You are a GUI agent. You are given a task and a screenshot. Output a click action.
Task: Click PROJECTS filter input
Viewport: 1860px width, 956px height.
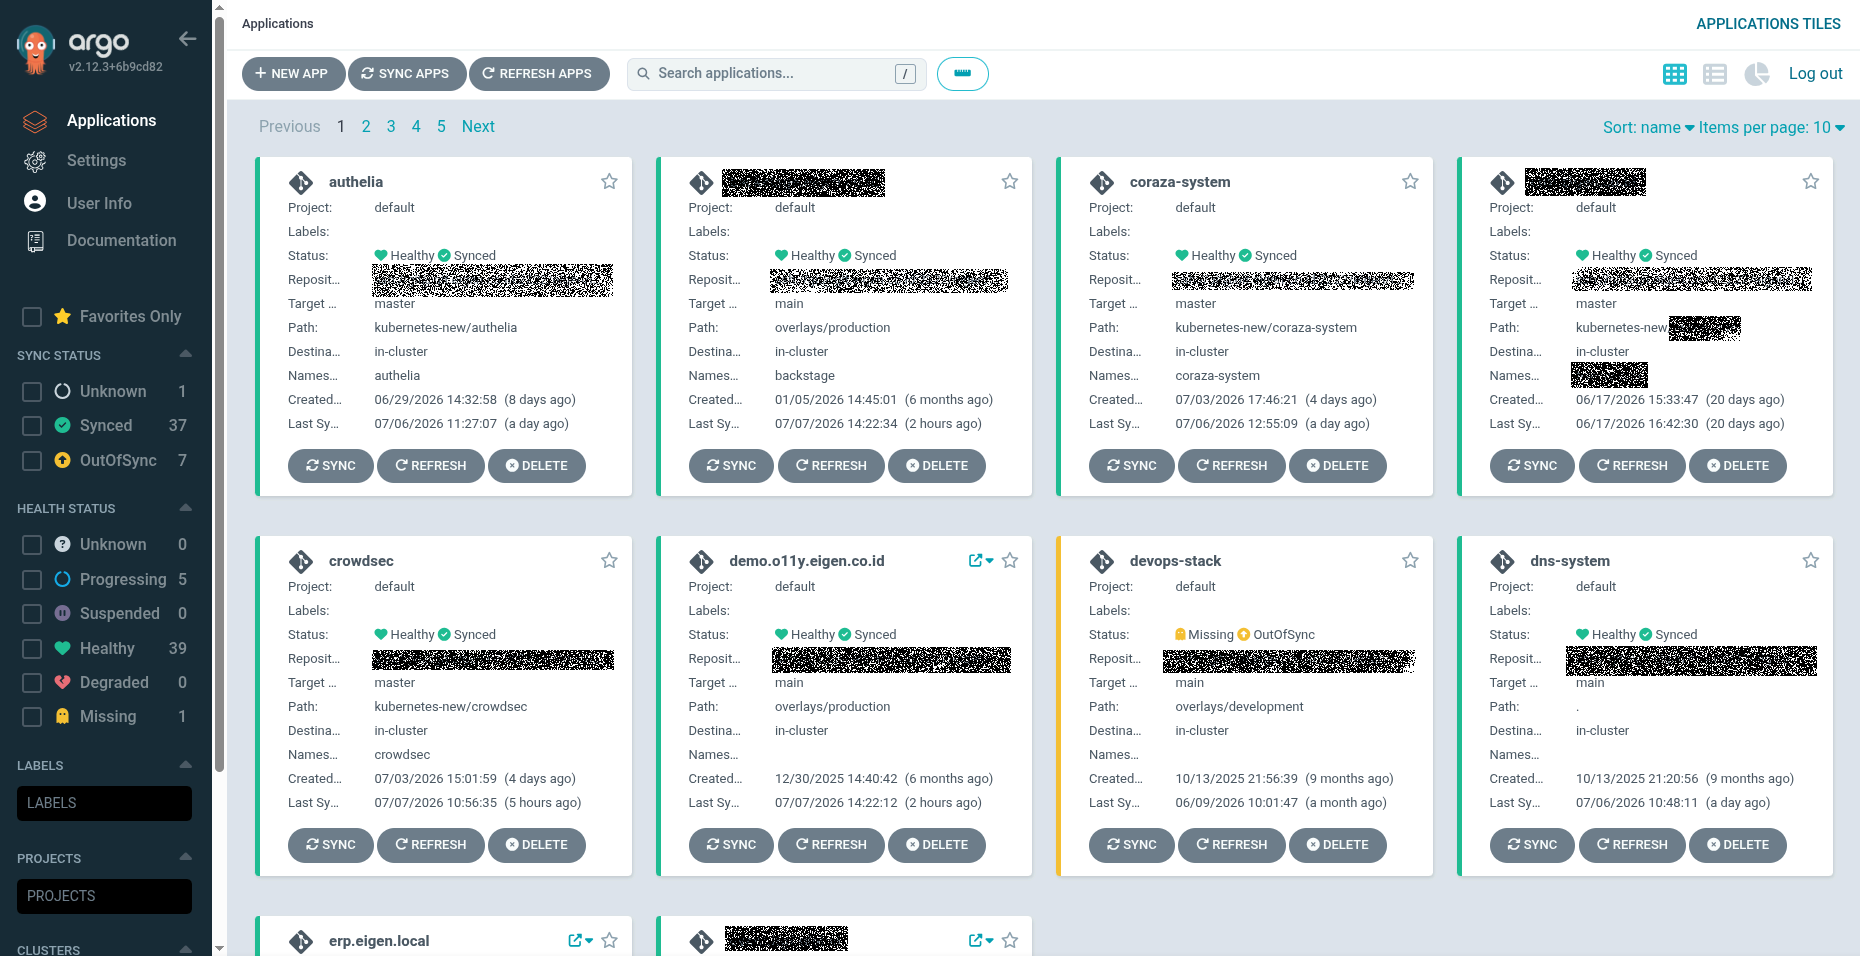pyautogui.click(x=104, y=897)
